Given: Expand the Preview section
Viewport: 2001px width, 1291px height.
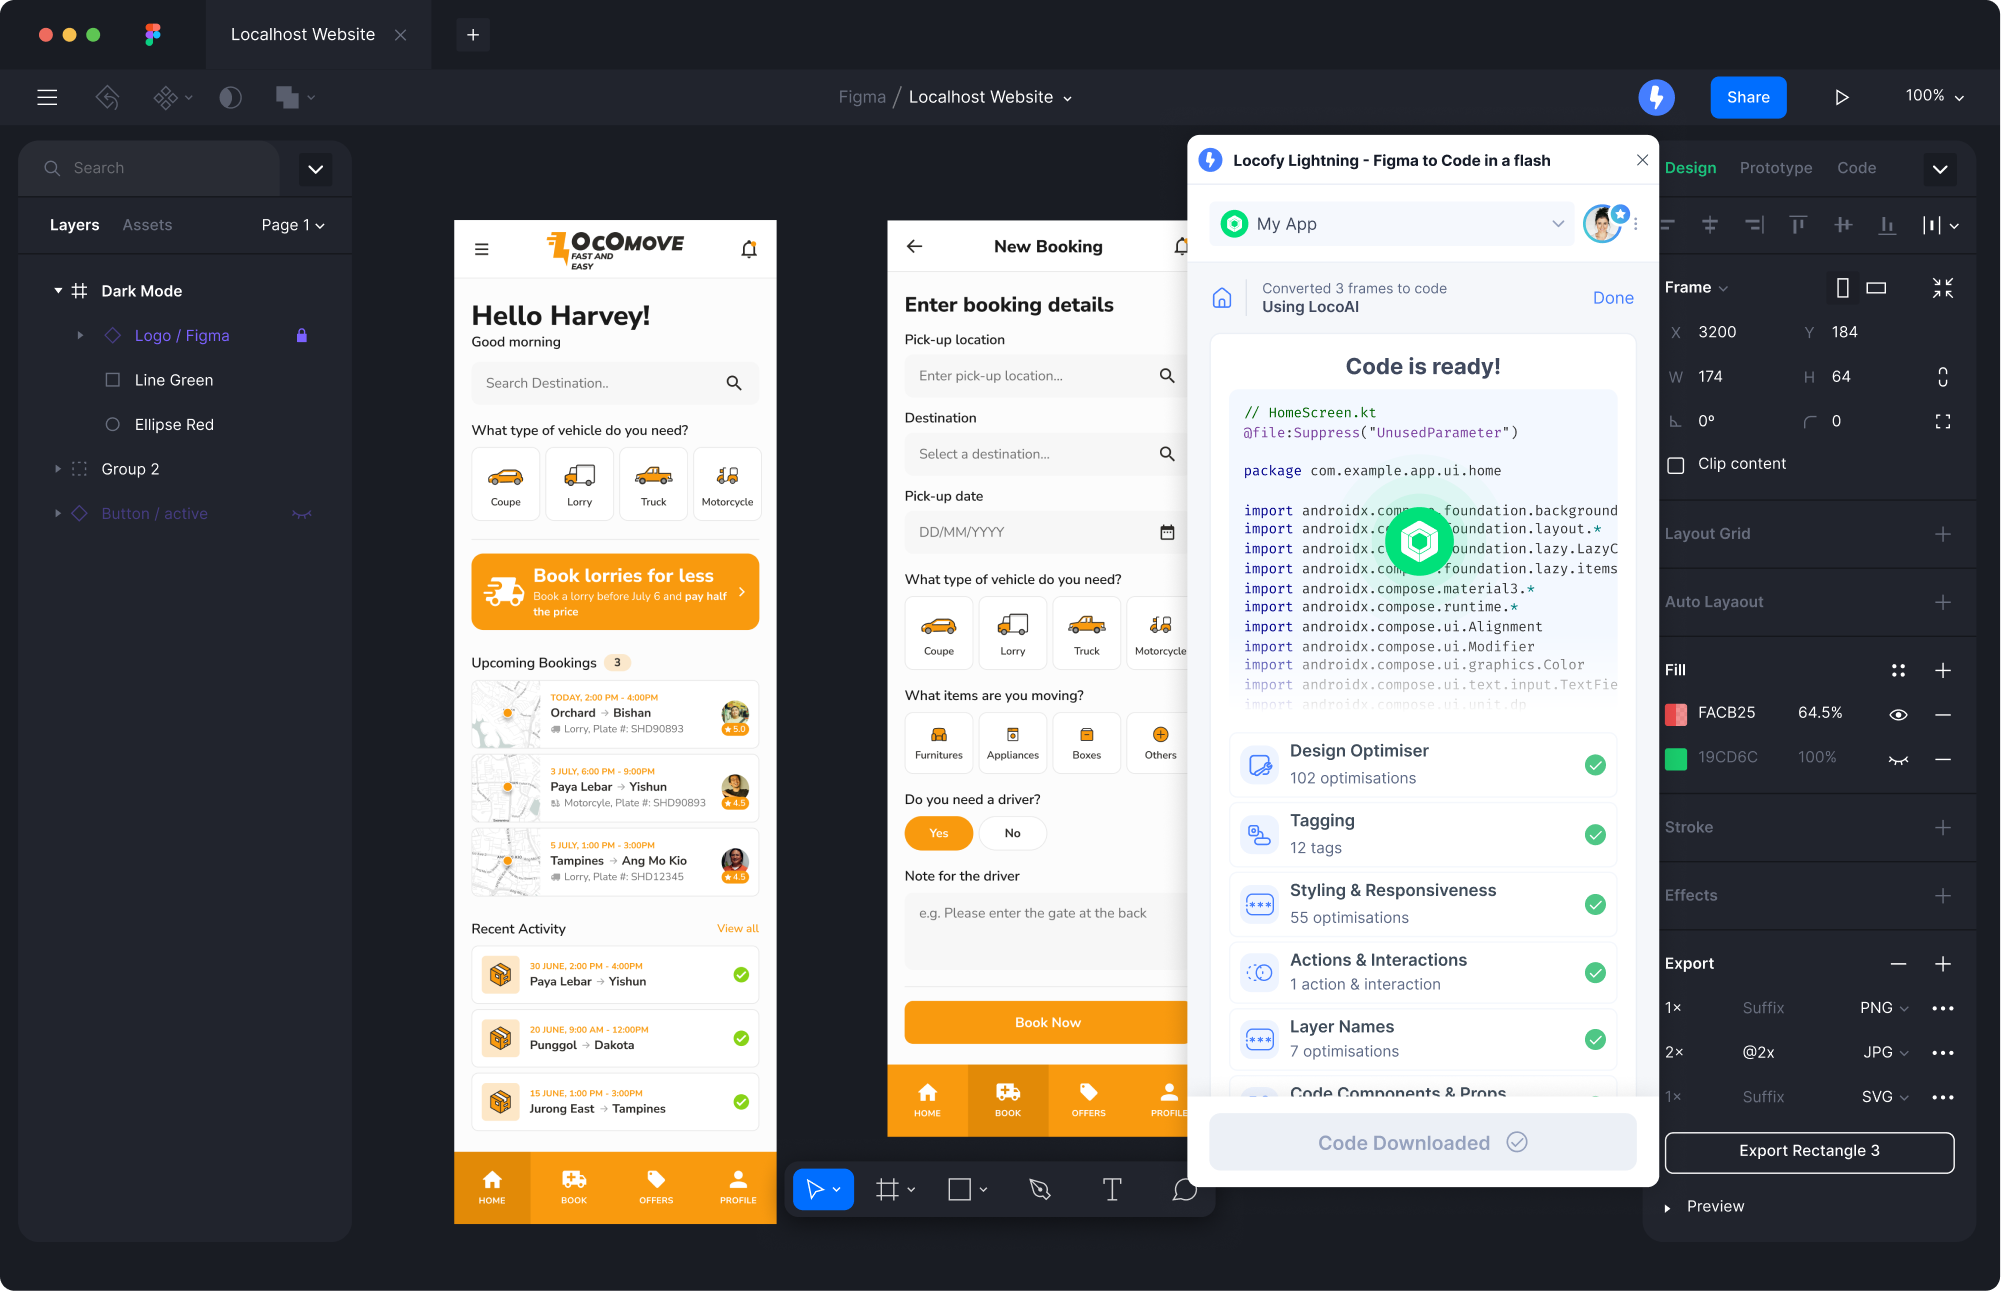Looking at the screenshot, I should (x=1667, y=1207).
